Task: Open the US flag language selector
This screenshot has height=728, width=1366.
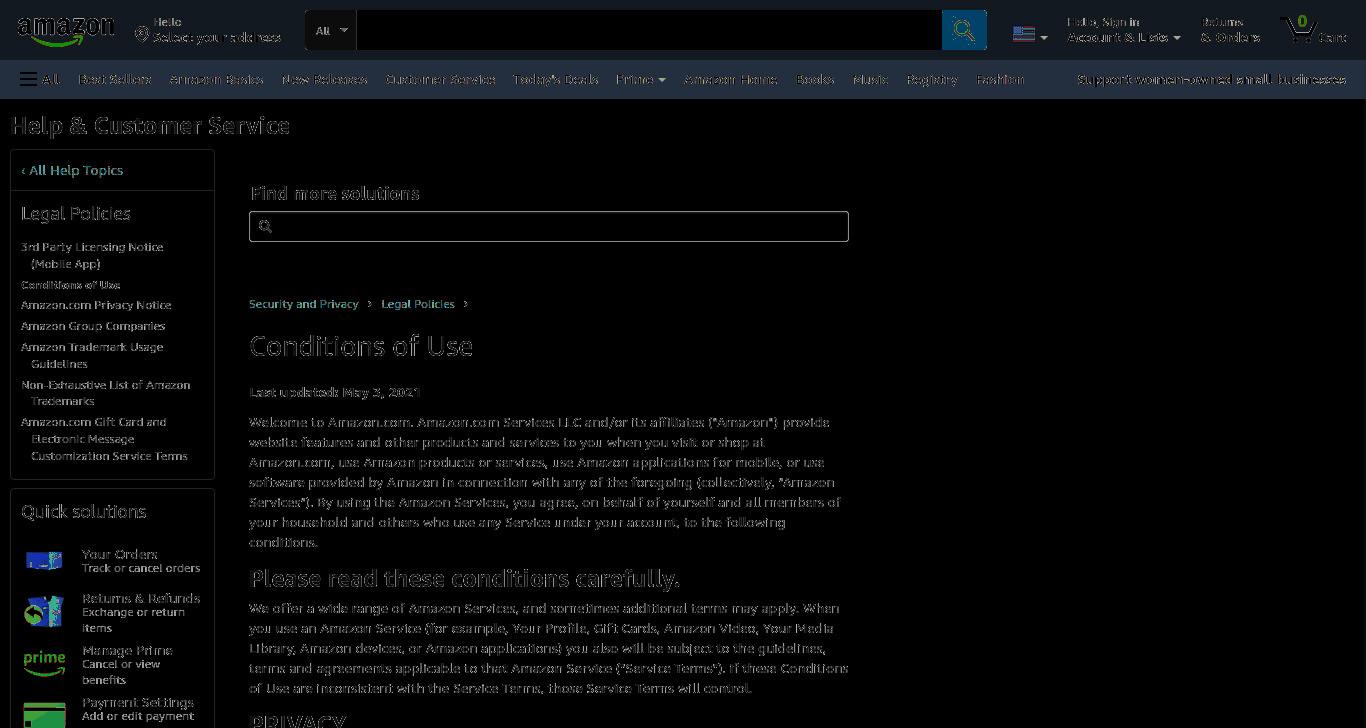Action: (x=1030, y=34)
